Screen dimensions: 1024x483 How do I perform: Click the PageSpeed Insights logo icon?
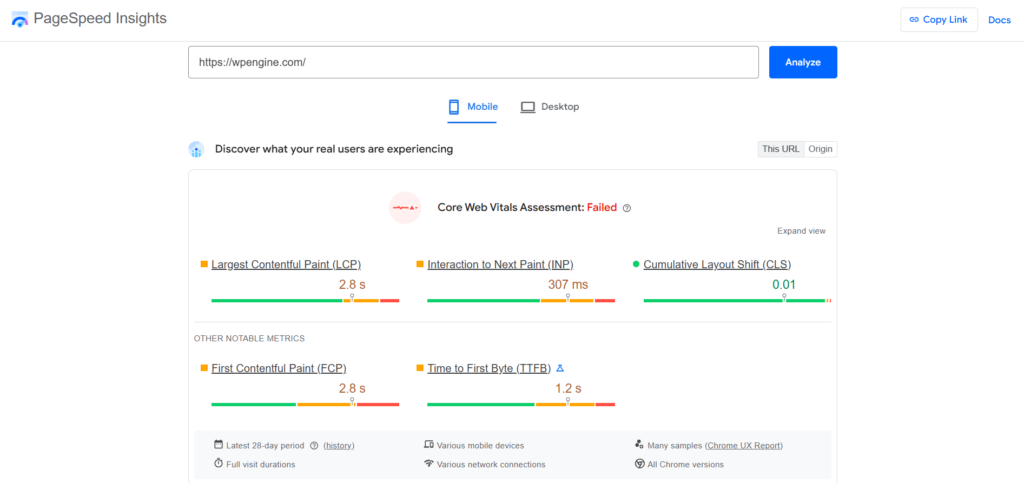20,19
